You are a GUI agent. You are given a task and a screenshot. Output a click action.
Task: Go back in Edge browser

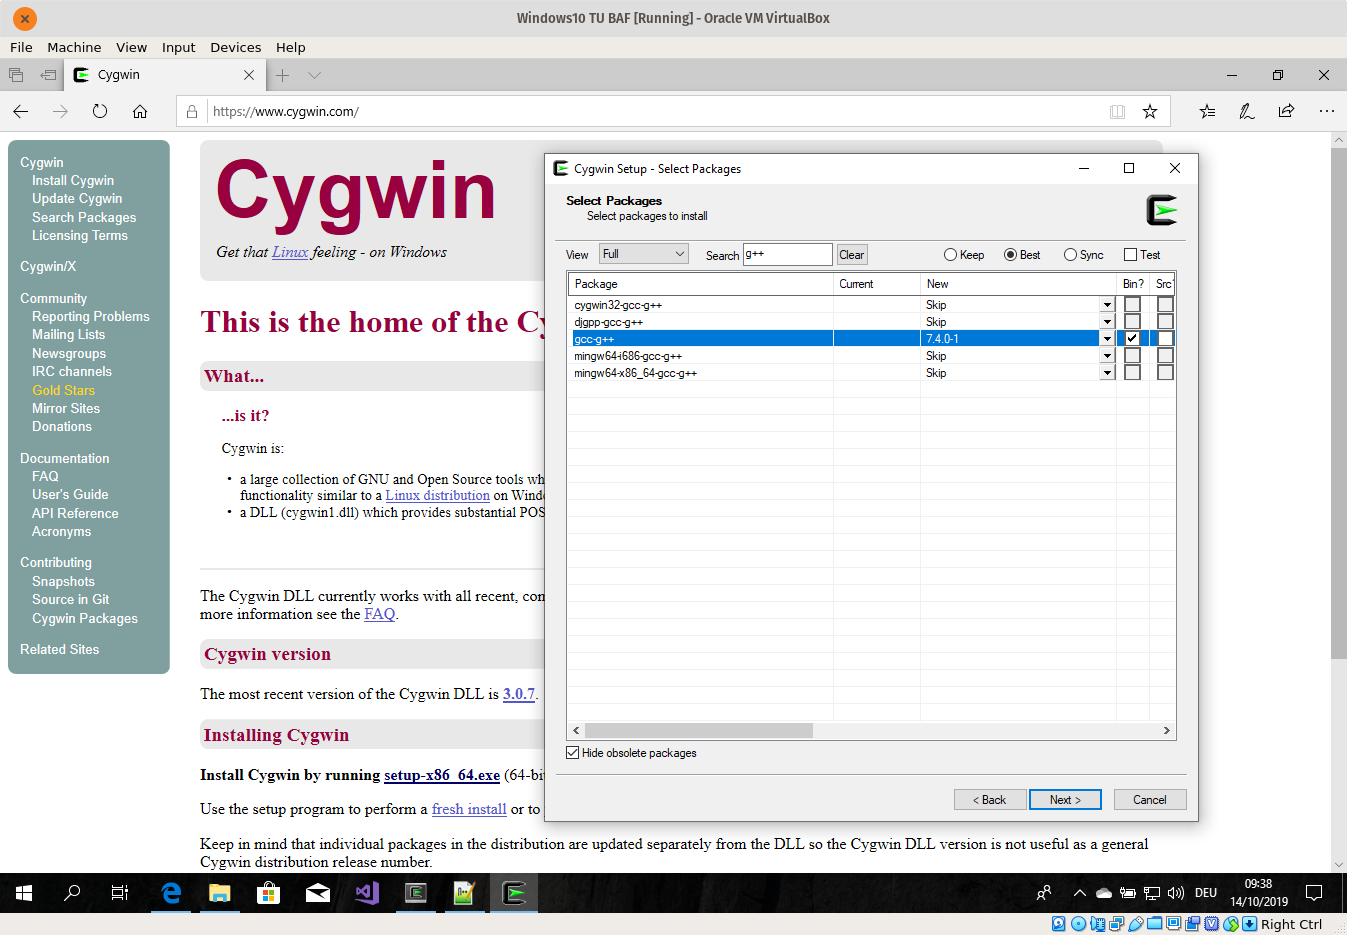21,111
